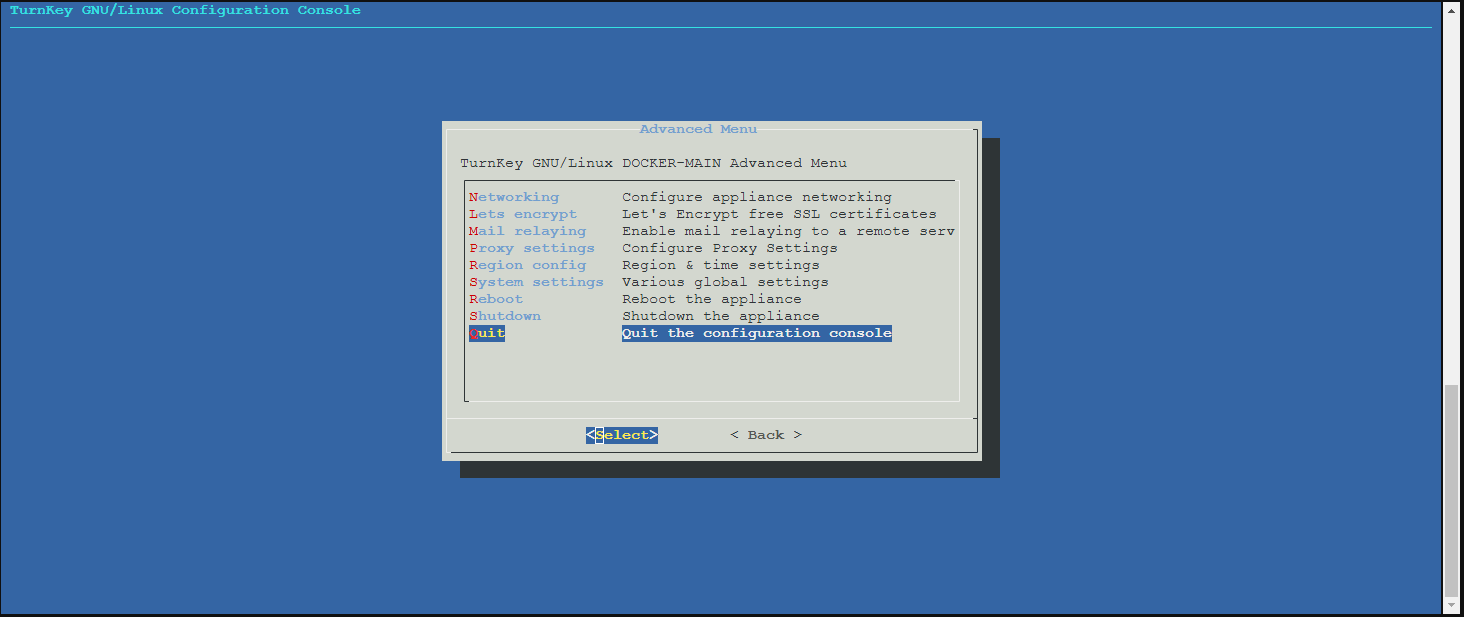The image size is (1464, 617).
Task: Click 'Enable mail relaying to a remote serv' text
Action: tap(788, 231)
